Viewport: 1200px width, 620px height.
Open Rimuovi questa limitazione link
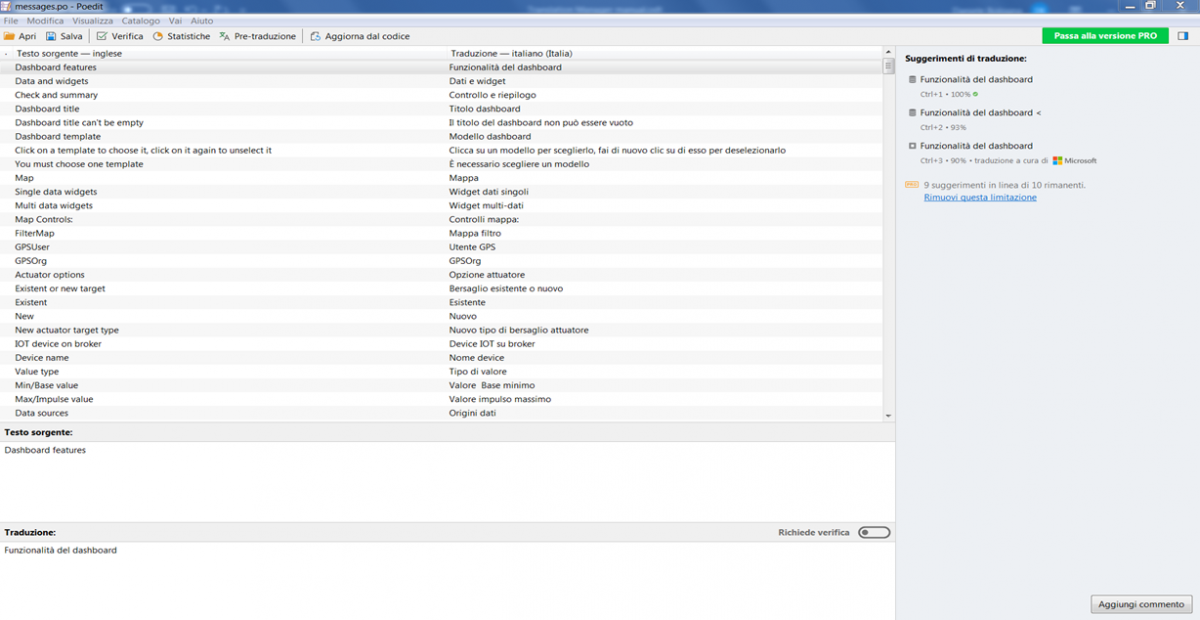pyautogui.click(x=980, y=197)
